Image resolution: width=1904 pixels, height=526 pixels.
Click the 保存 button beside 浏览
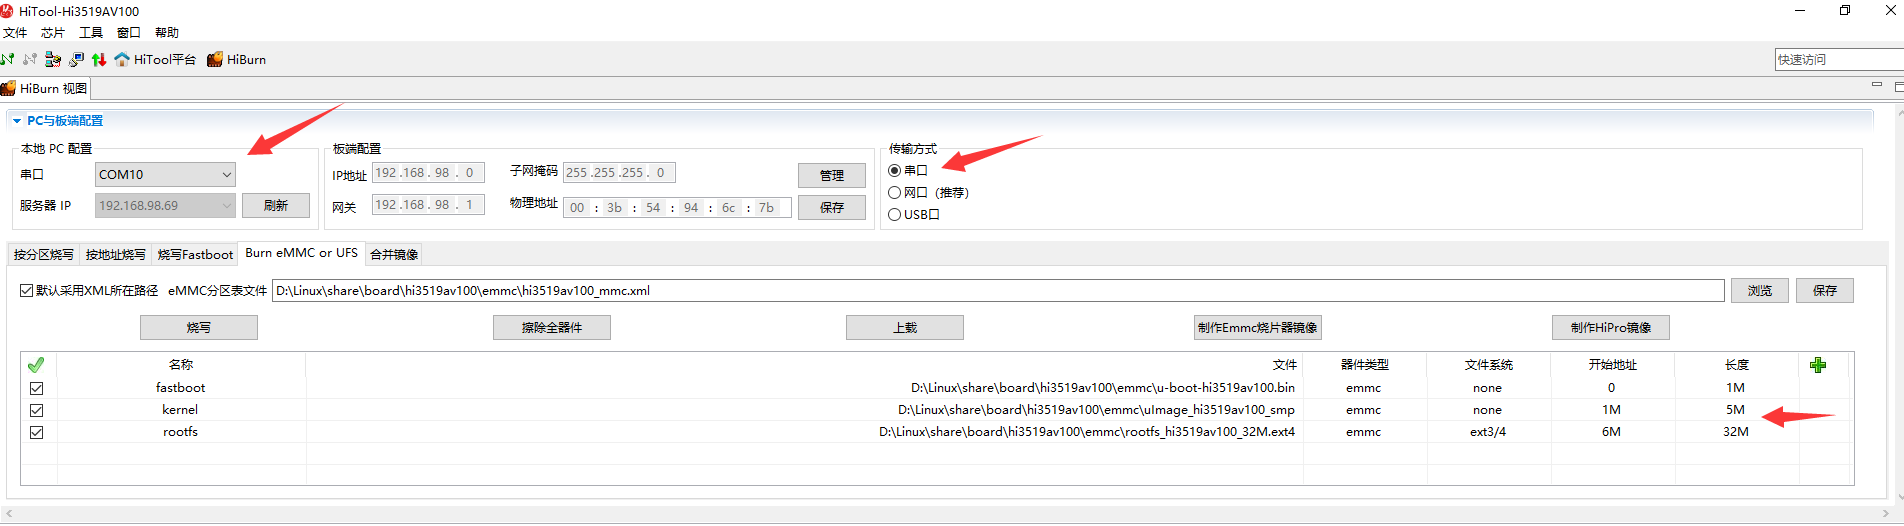1825,291
